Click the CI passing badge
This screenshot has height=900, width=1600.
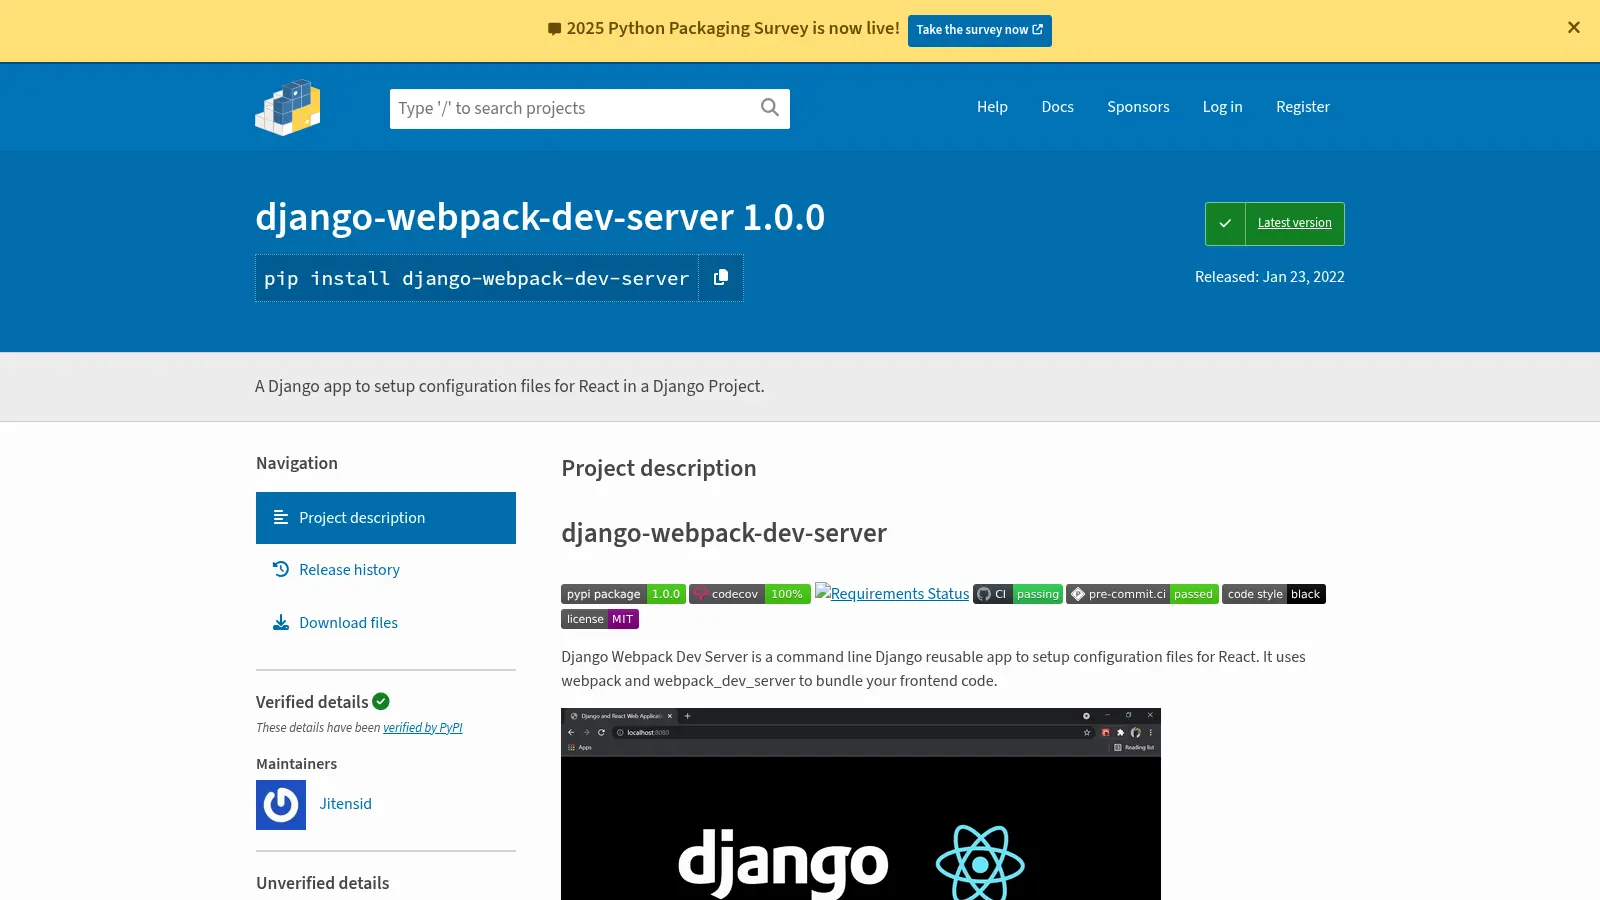1018,594
